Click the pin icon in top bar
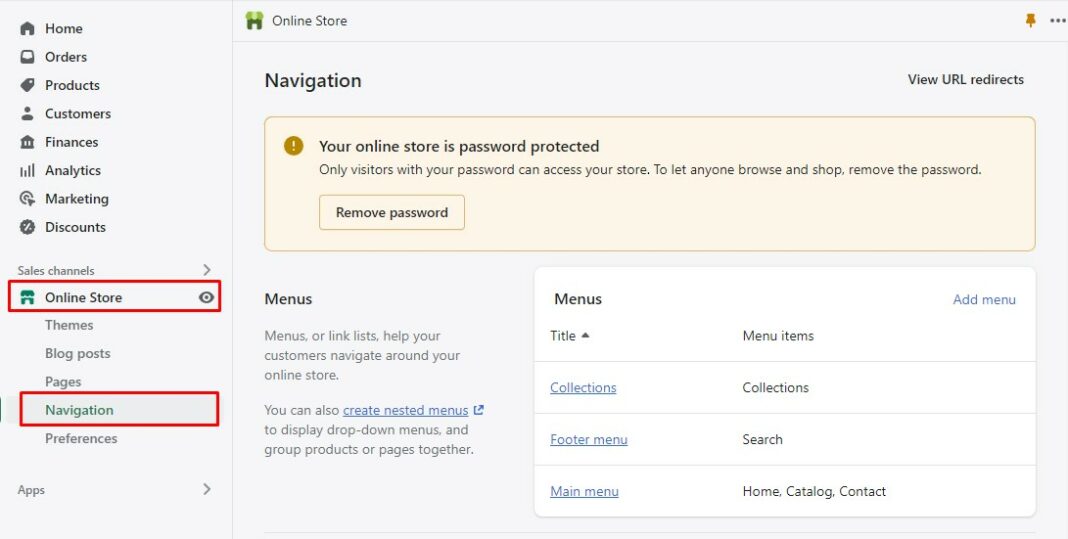Viewport: 1068px width, 539px height. click(x=1031, y=20)
